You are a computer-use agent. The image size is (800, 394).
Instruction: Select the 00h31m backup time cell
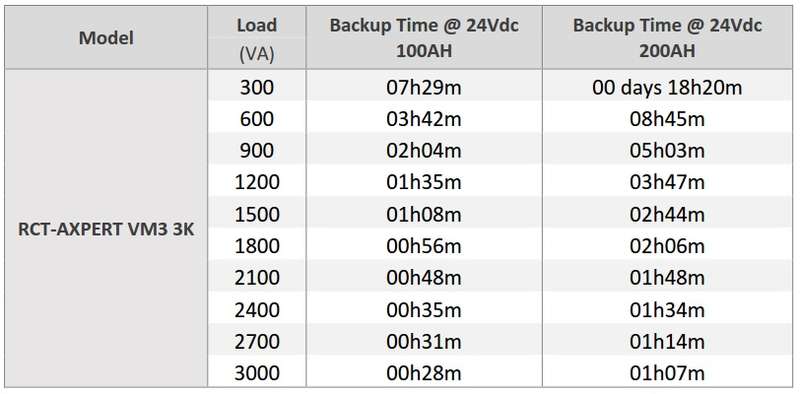[424, 340]
